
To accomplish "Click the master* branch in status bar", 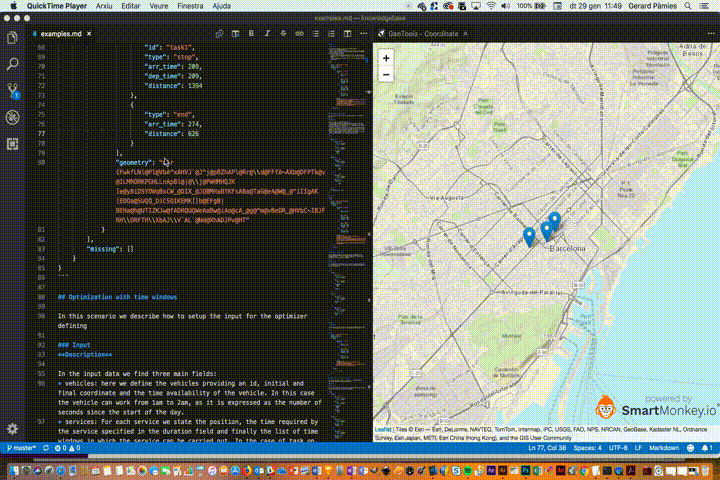I will [21, 448].
